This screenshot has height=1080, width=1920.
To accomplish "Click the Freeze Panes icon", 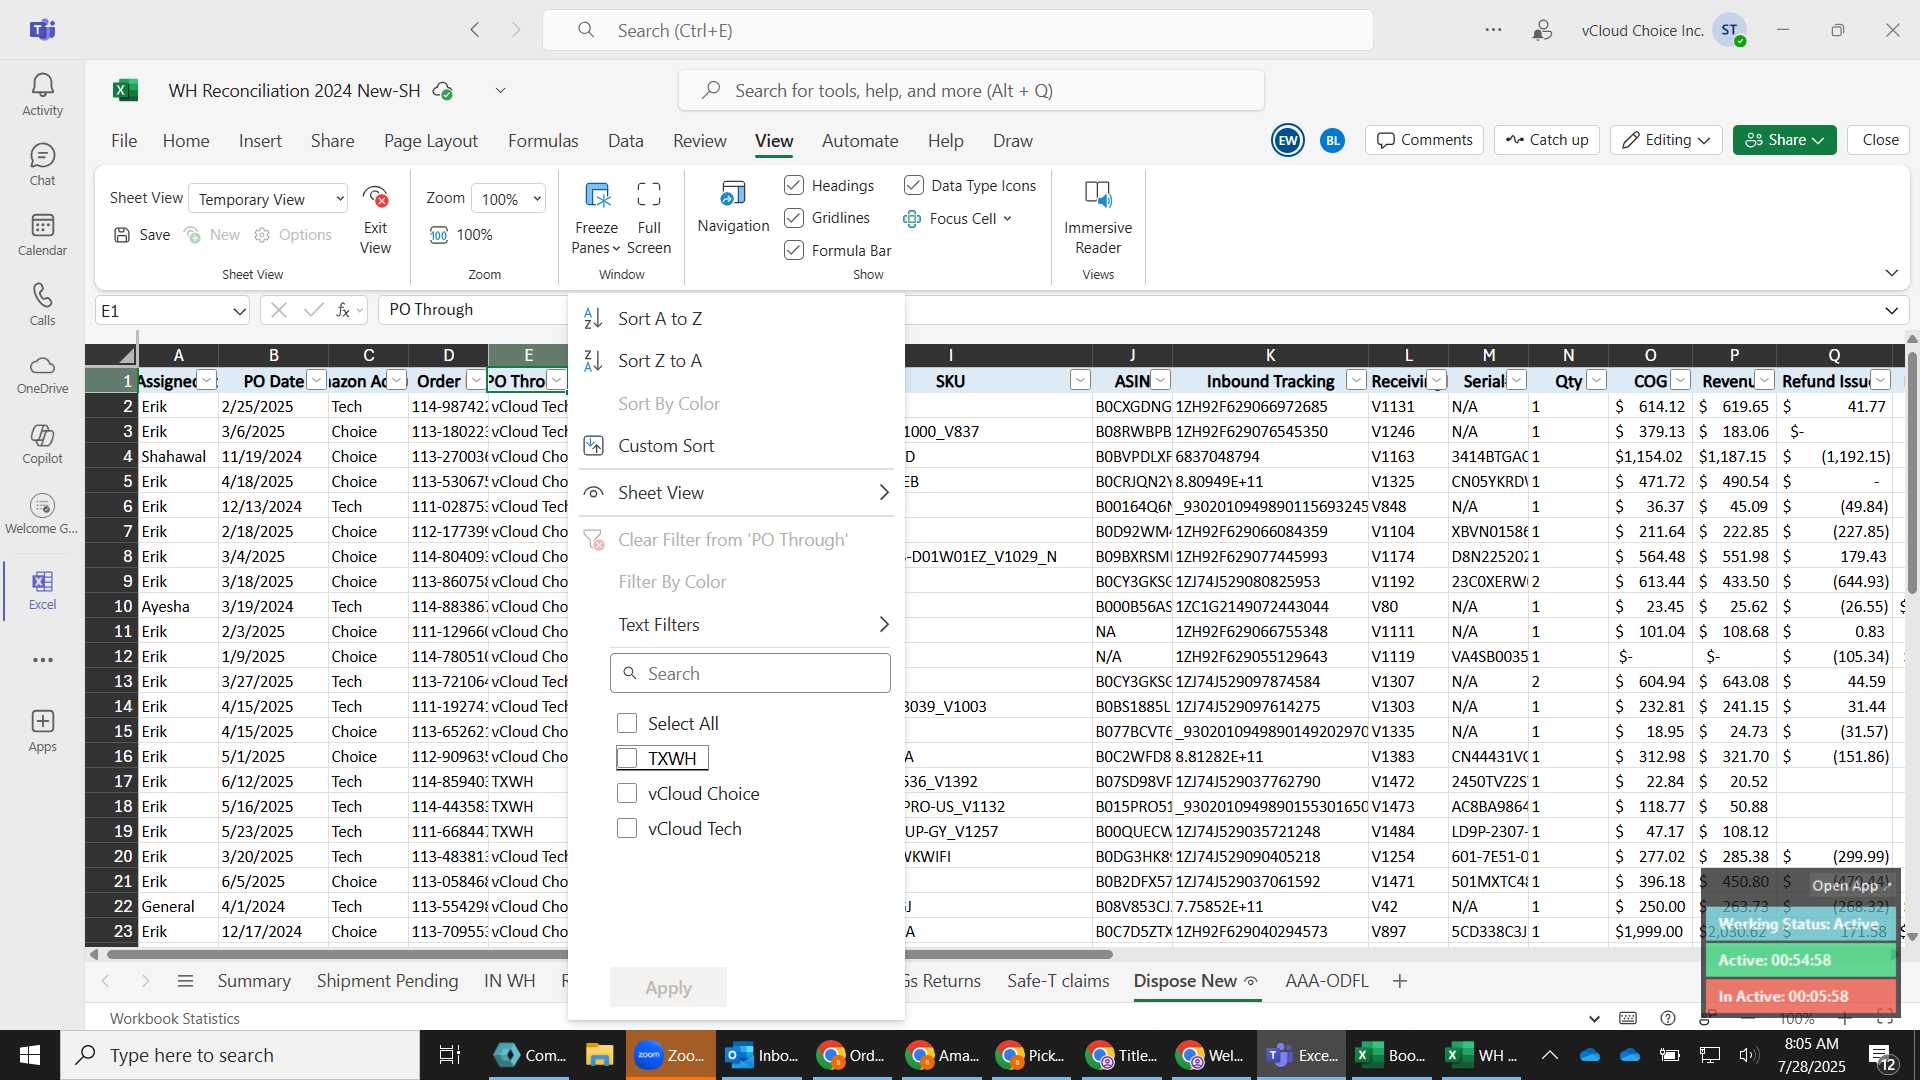I will (x=597, y=195).
